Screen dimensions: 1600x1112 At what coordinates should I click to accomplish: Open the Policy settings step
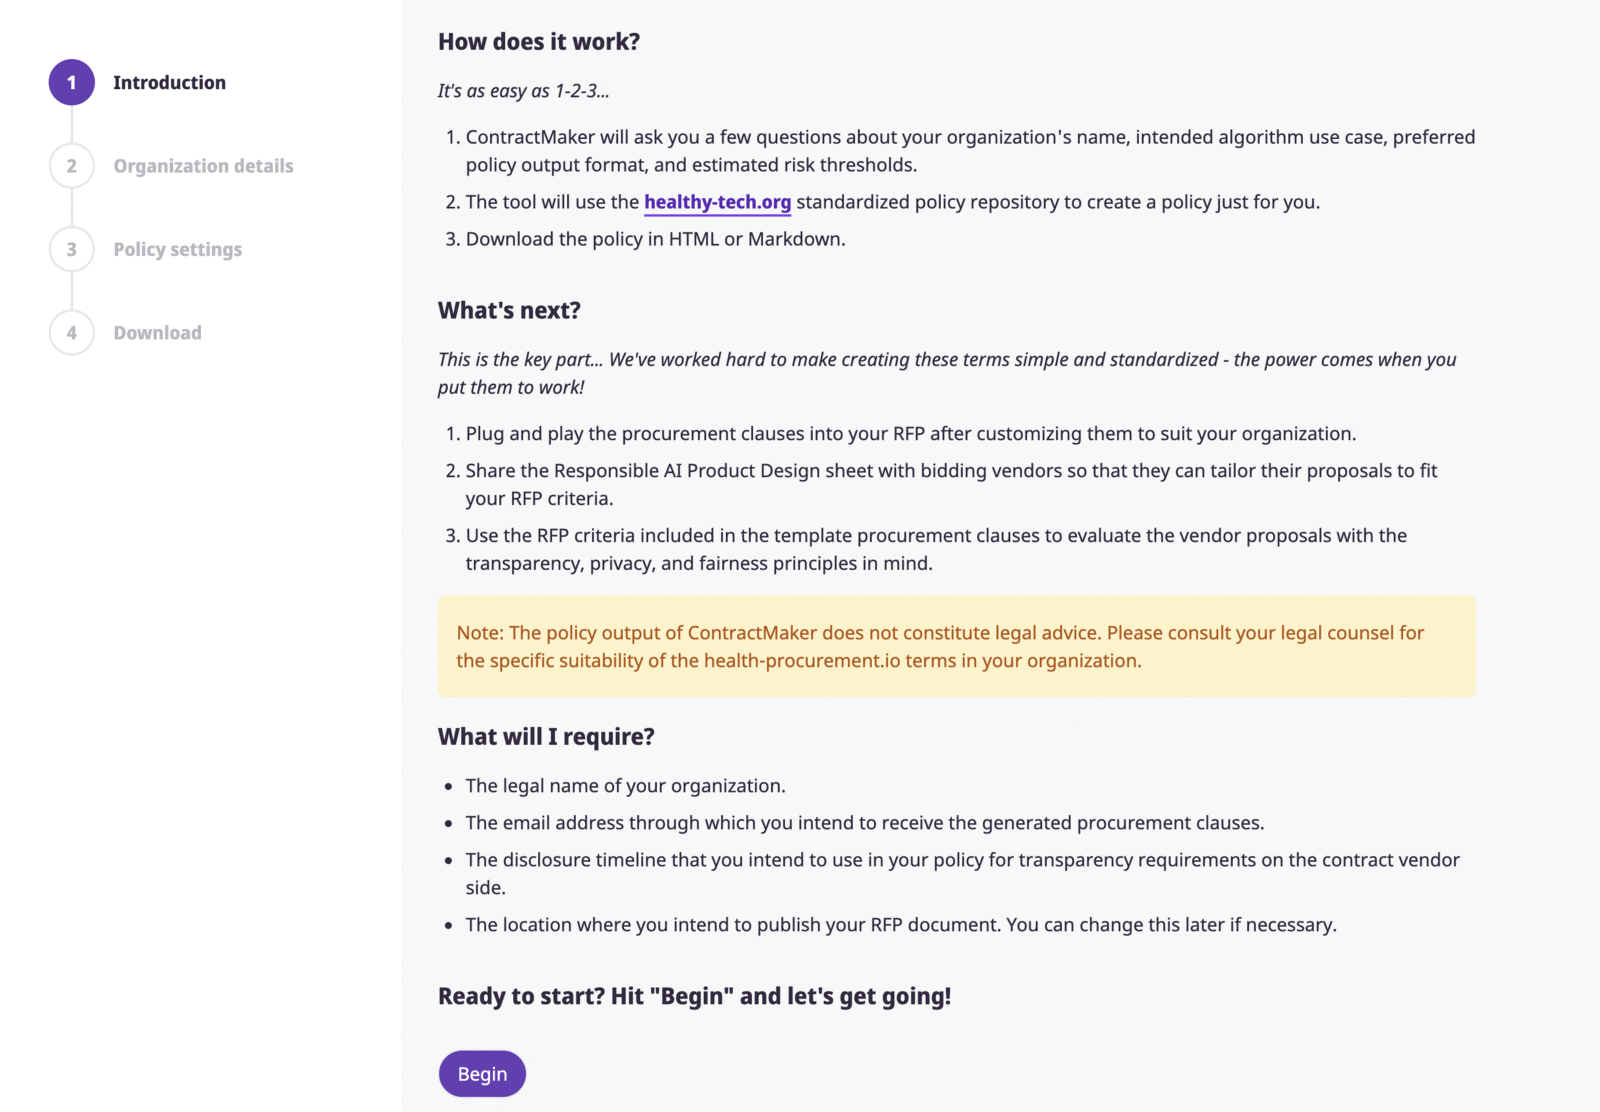[x=177, y=249]
